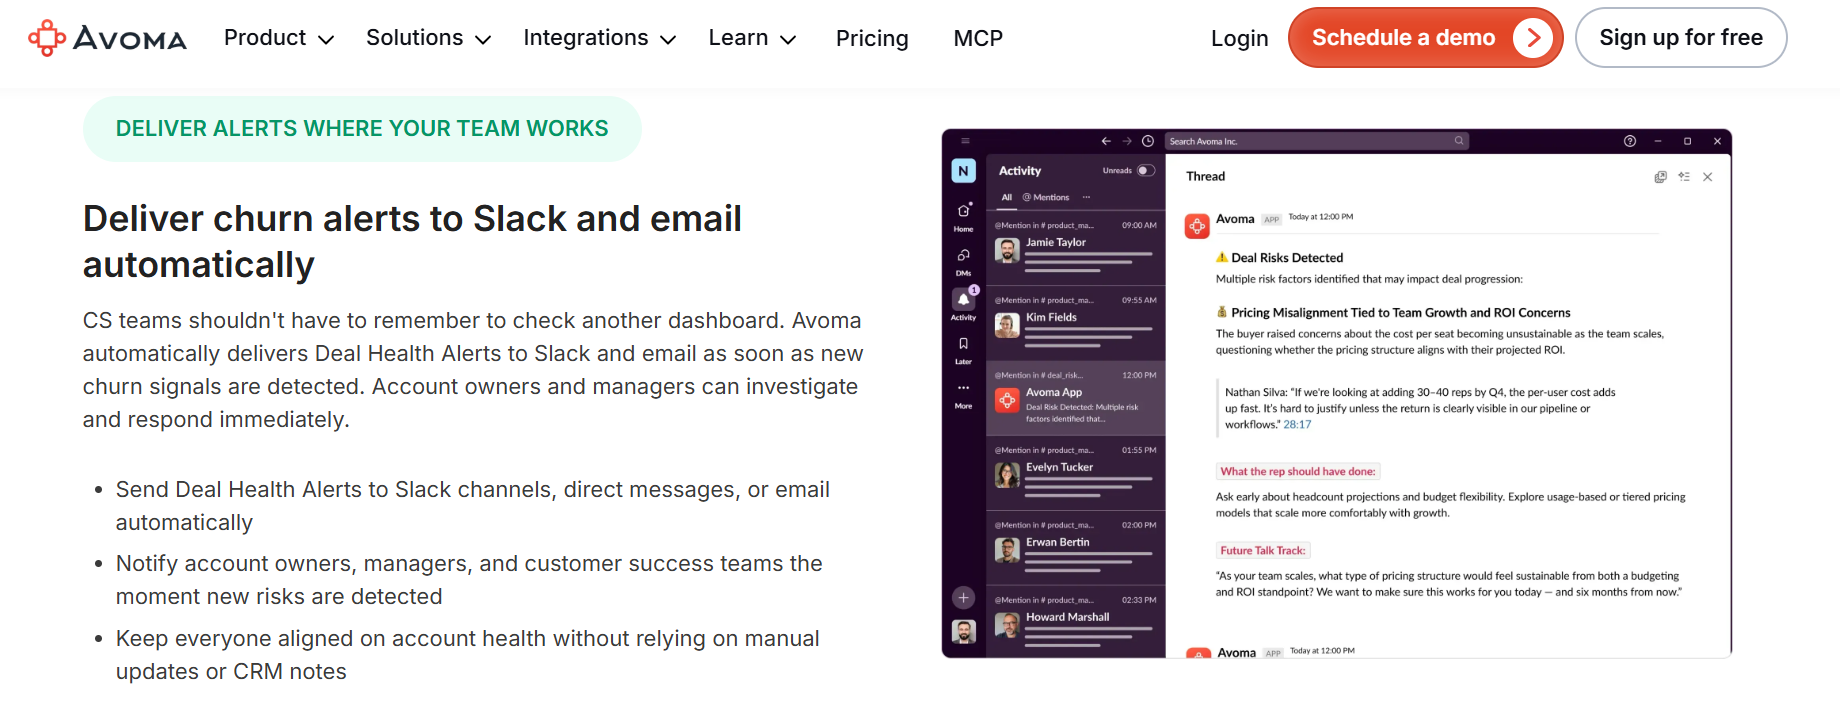1840x716 pixels.
Task: Open the Avoma App deal risk notification
Action: coord(1076,398)
